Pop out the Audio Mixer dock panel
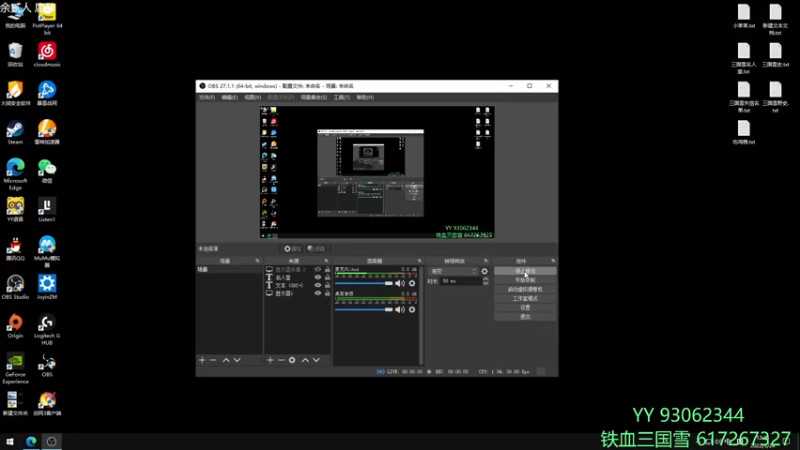The width and height of the screenshot is (800, 450). 420,261
